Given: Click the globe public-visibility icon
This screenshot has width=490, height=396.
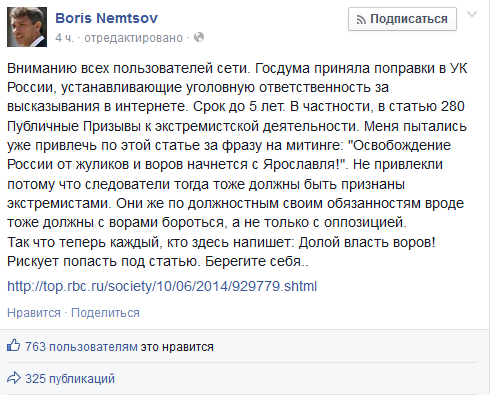Looking at the screenshot, I should 199,37.
